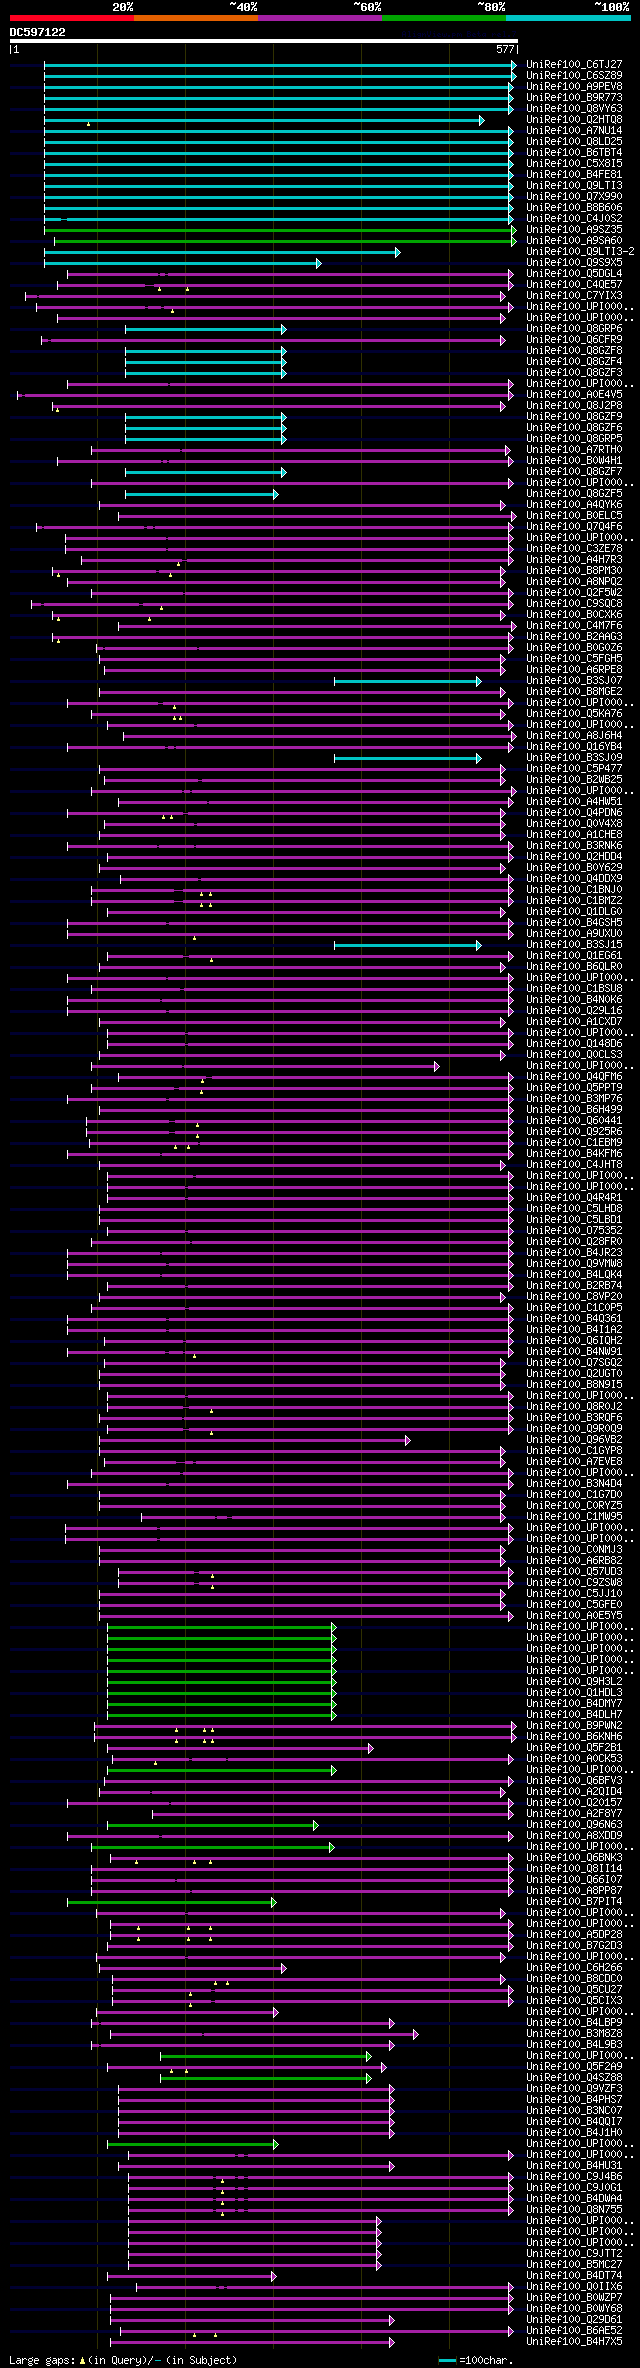The width and height of the screenshot is (640, 2368).
Task: Select label UniRef100_B4H7X5
Action: 574,2341
